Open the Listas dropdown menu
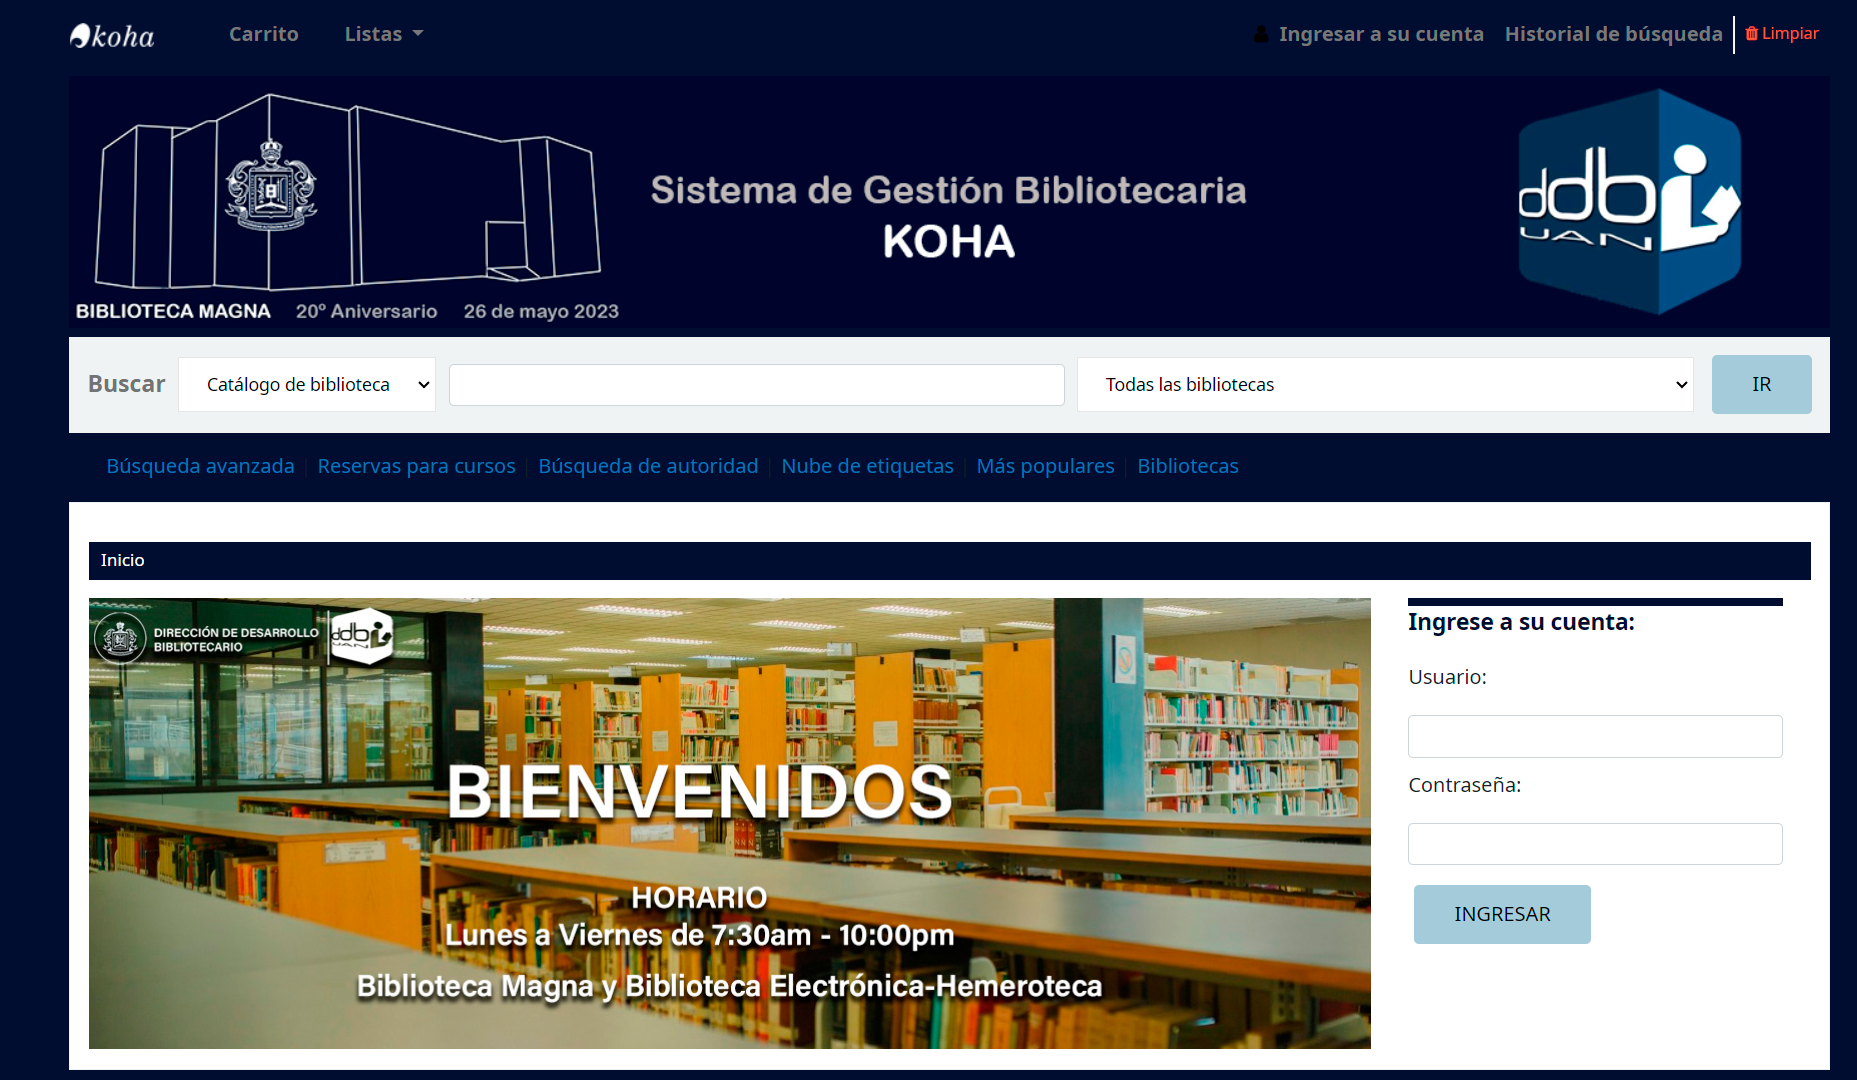This screenshot has height=1080, width=1857. (x=383, y=34)
